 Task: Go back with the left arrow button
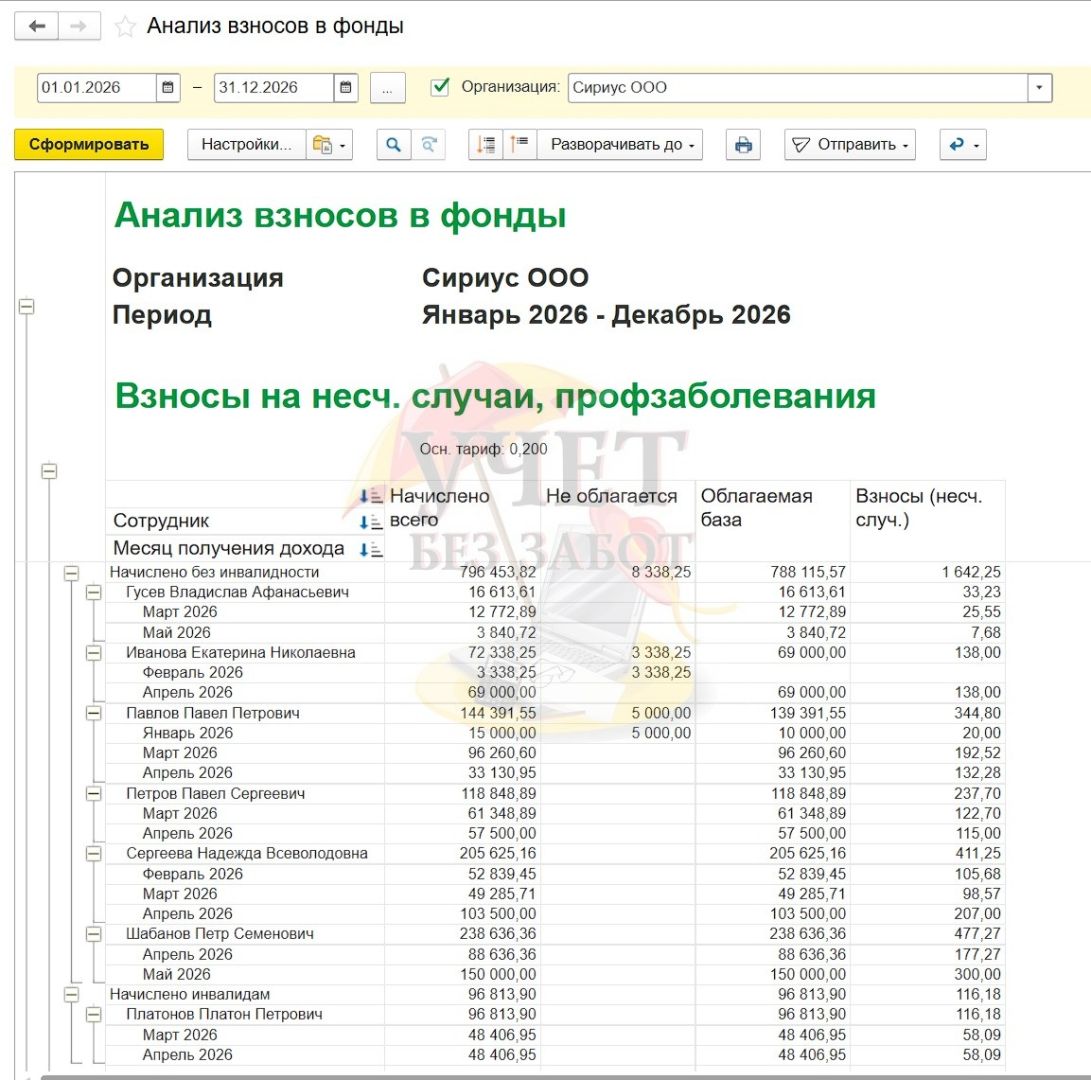(36, 26)
